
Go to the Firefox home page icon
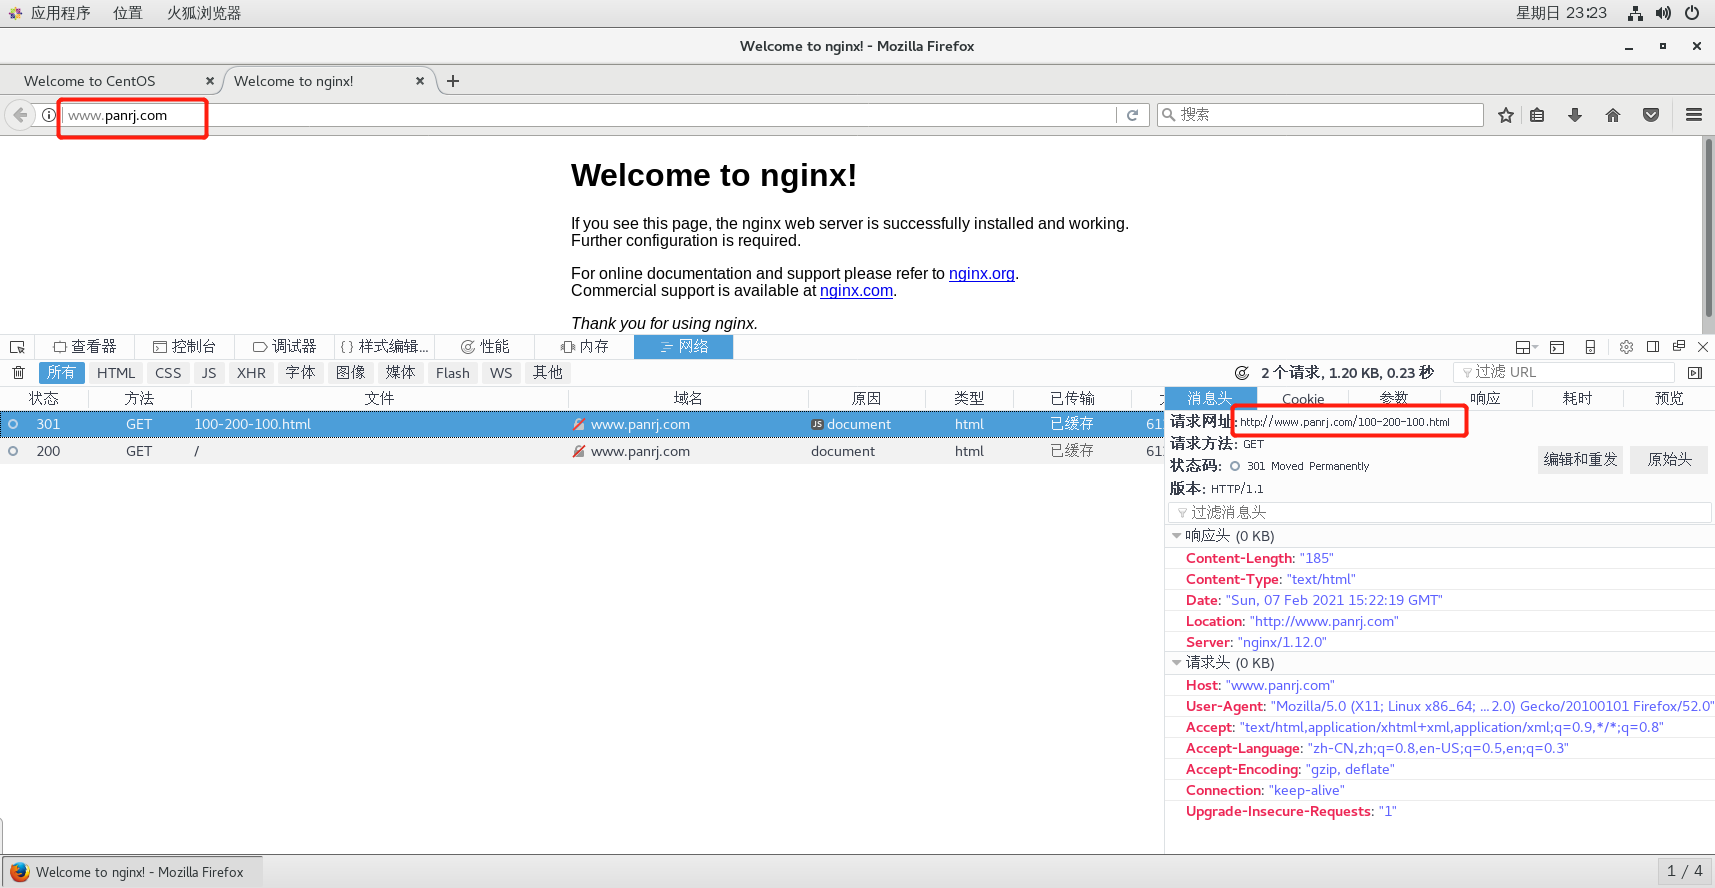1613,115
